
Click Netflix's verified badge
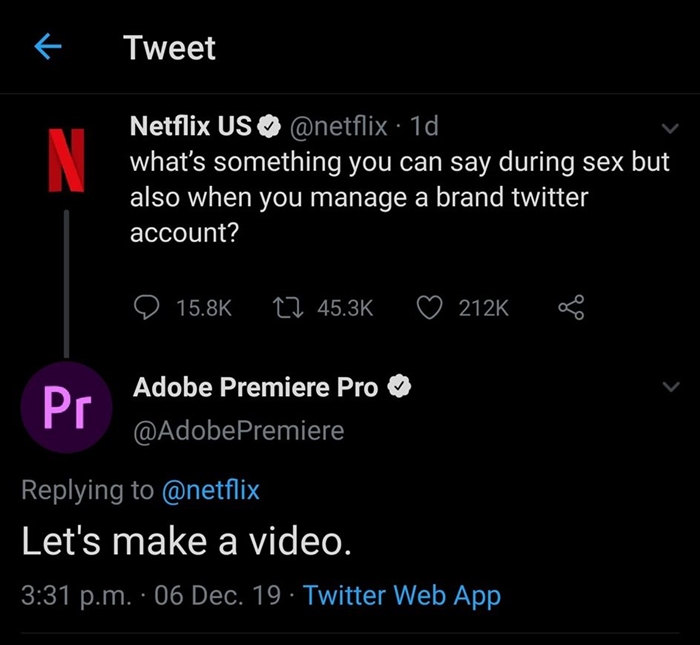269,127
